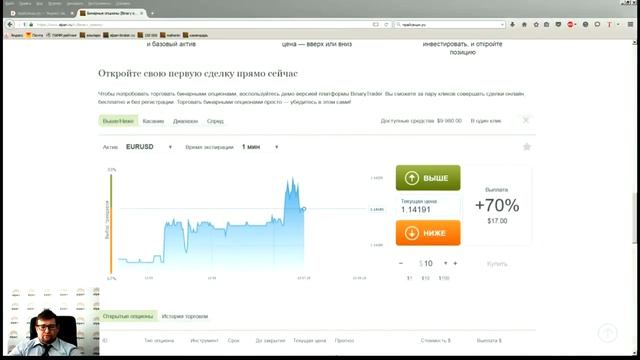The height and width of the screenshot is (360, 640).
Task: Close the active binary options tab
Action: pos(142,13)
